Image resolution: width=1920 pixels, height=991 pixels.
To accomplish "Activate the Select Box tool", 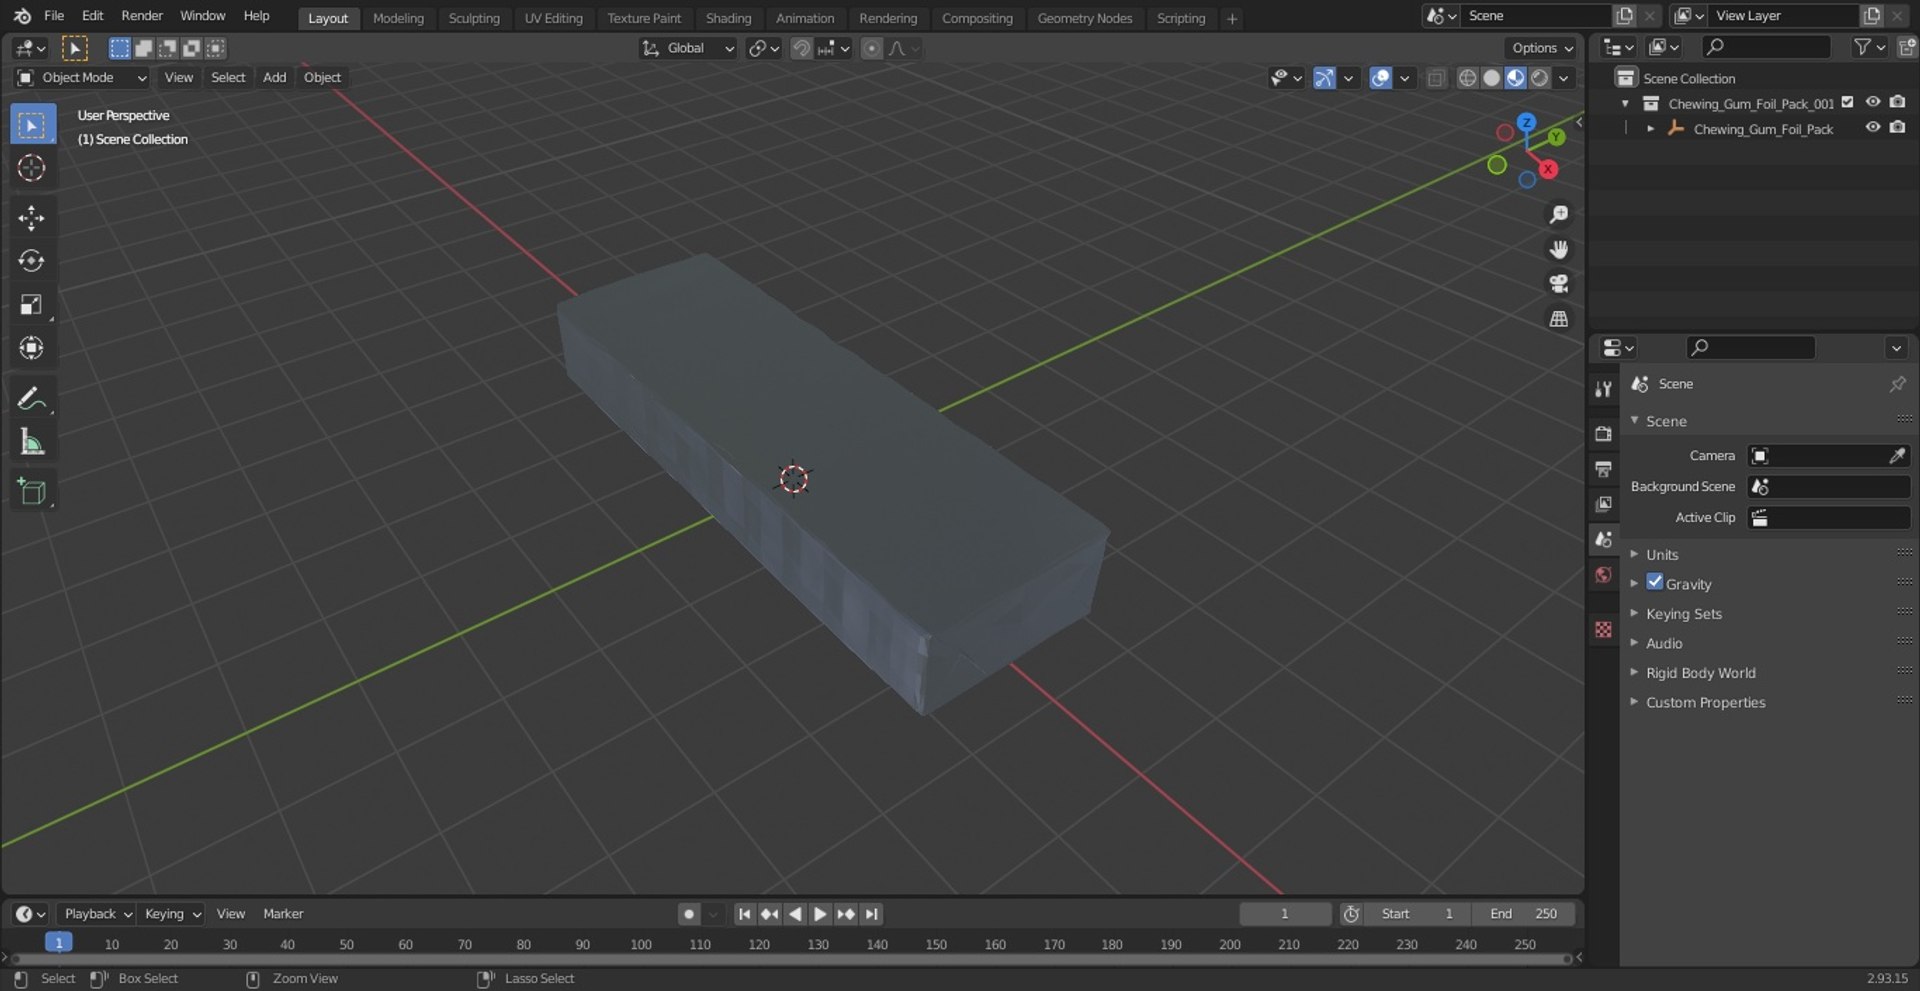I will pyautogui.click(x=32, y=125).
